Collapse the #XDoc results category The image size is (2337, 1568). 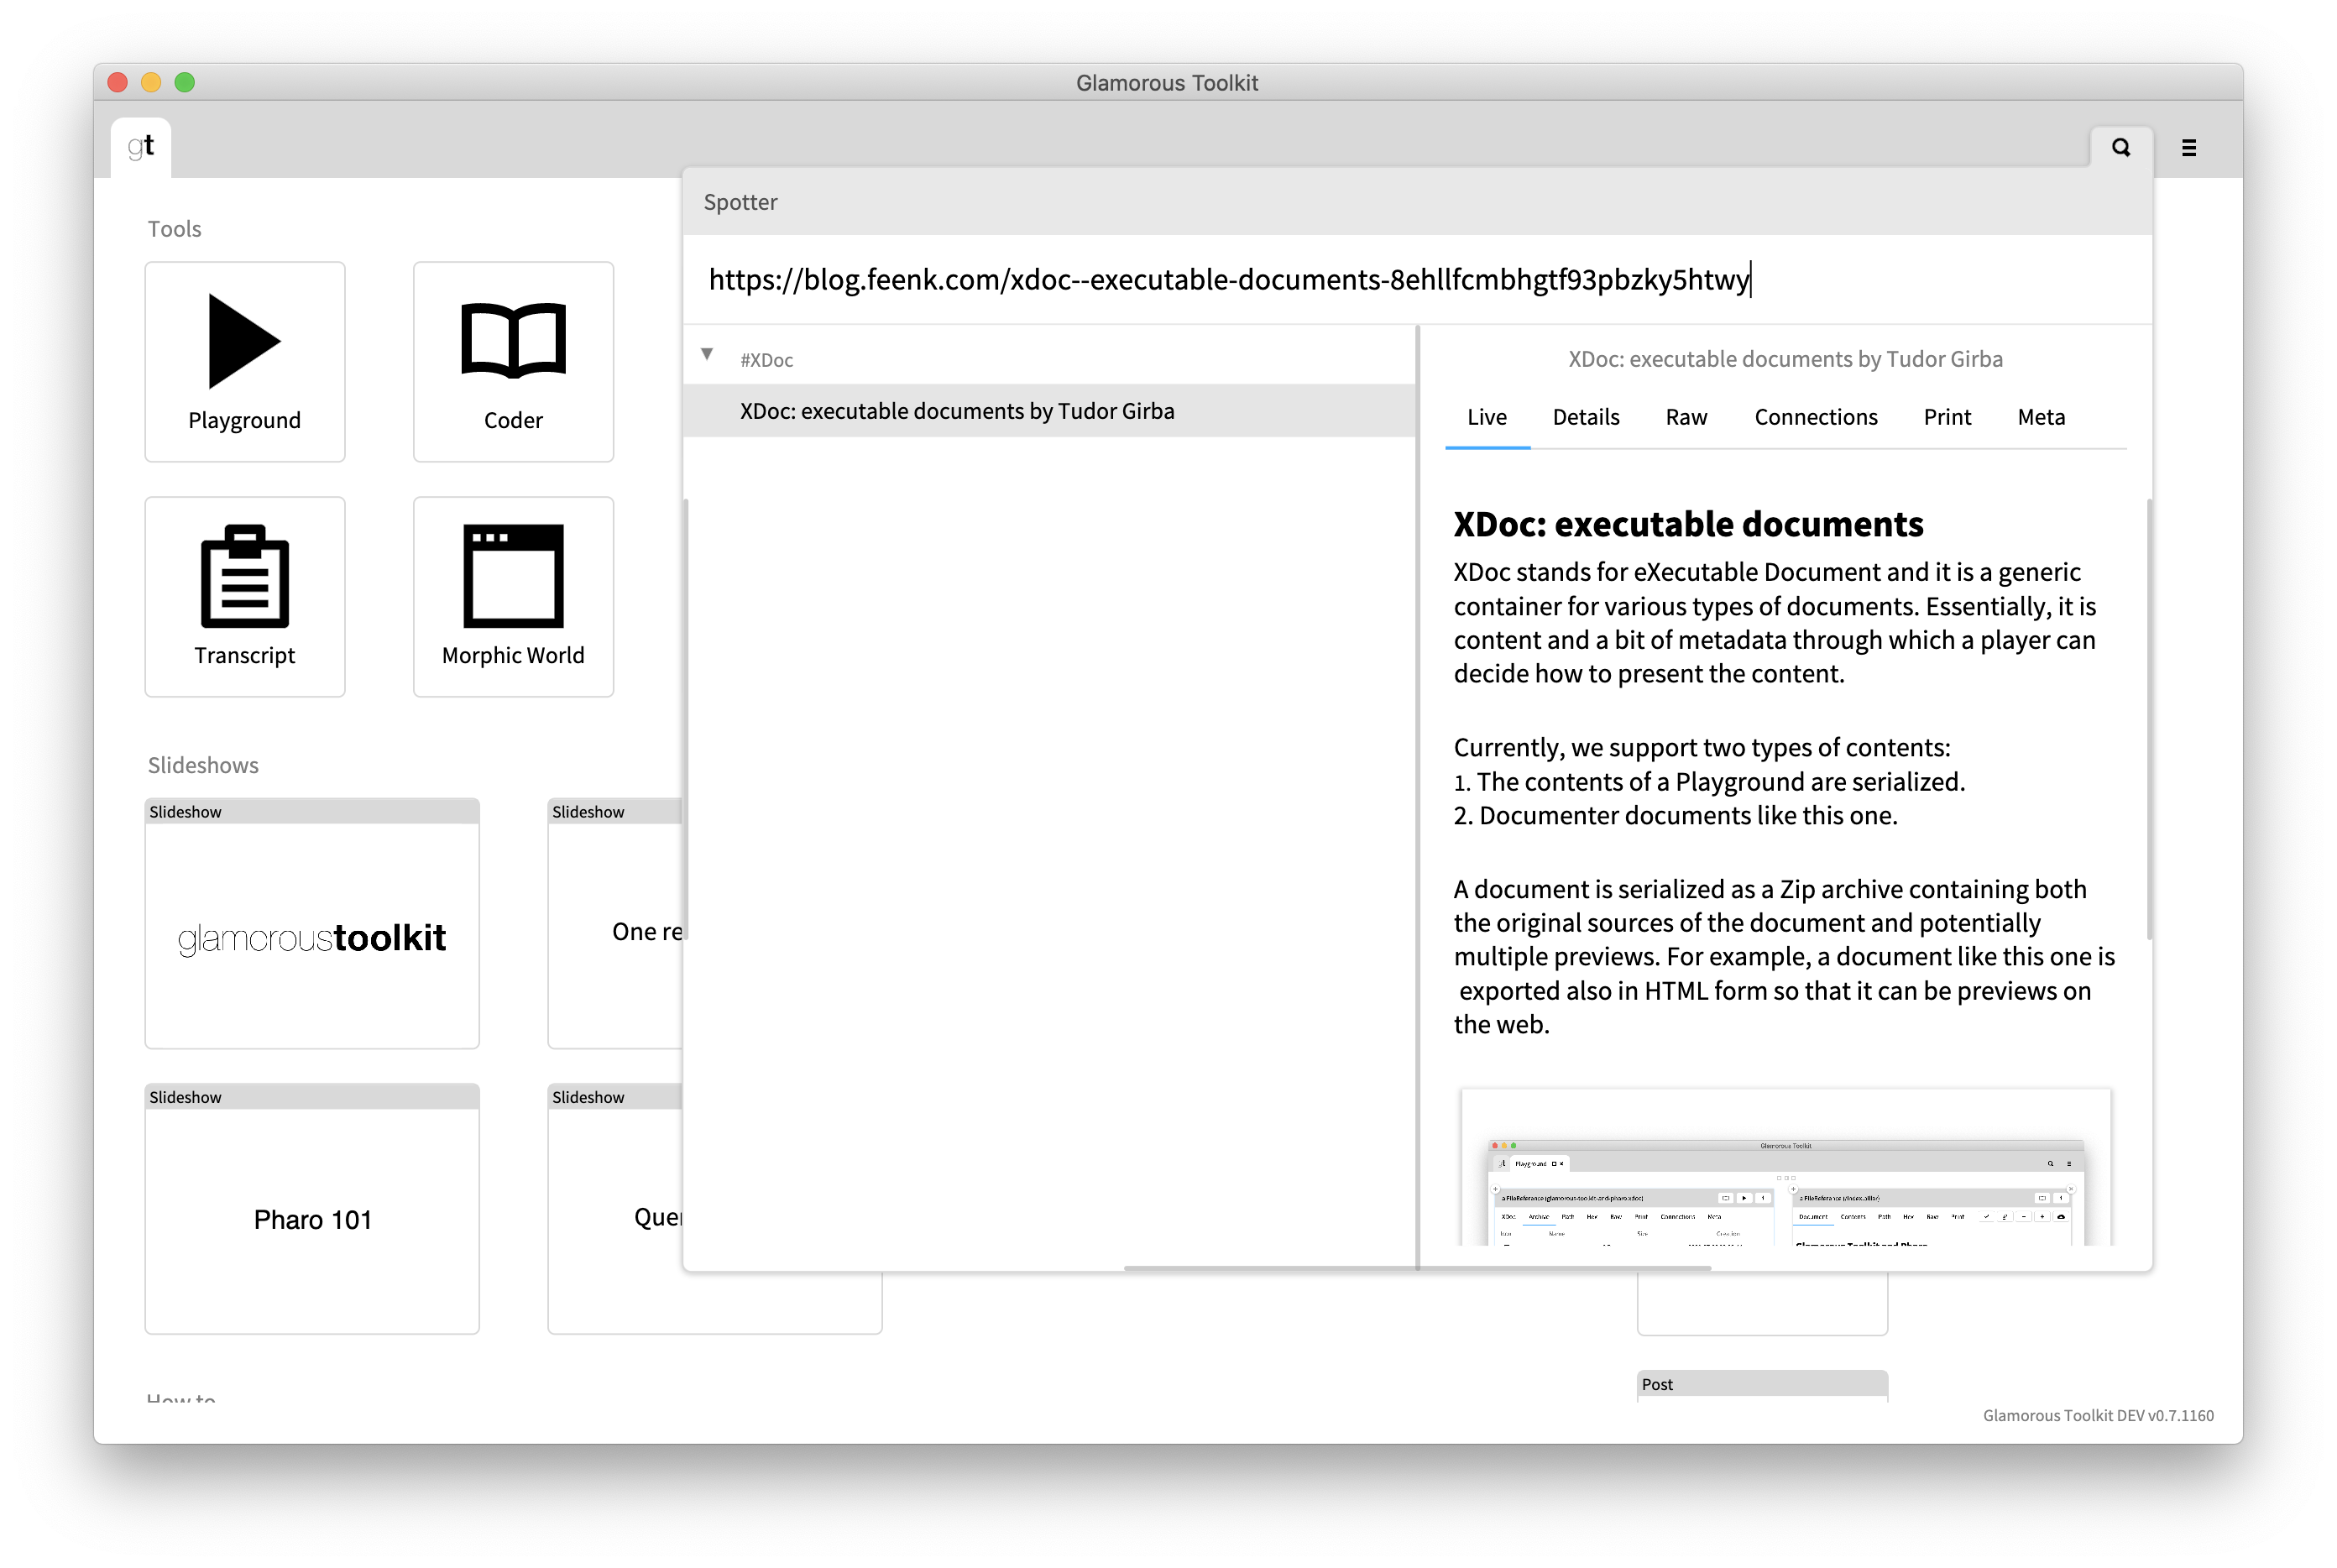(x=707, y=354)
